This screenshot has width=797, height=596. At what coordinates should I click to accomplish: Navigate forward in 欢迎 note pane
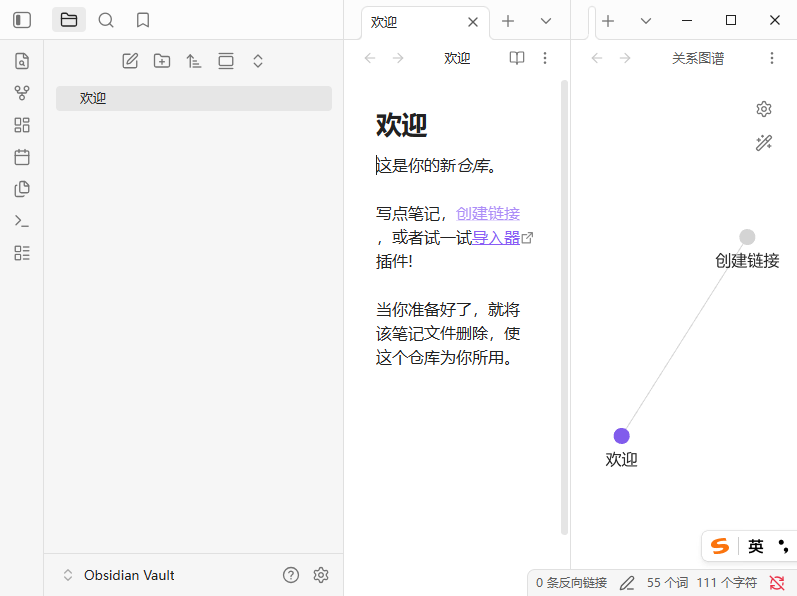click(x=398, y=58)
